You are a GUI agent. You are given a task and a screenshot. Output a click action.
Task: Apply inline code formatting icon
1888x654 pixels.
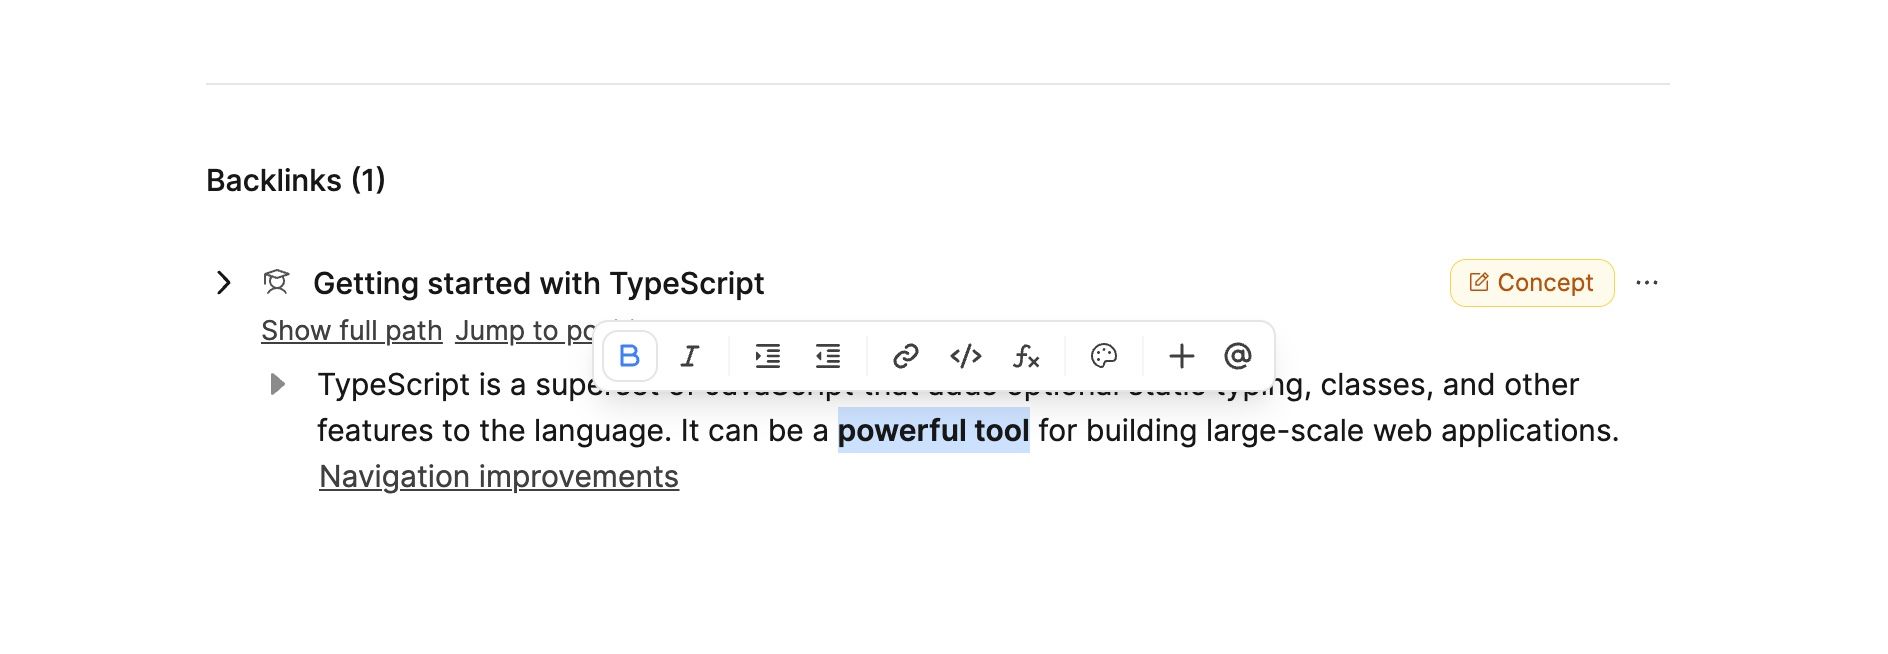click(x=965, y=356)
